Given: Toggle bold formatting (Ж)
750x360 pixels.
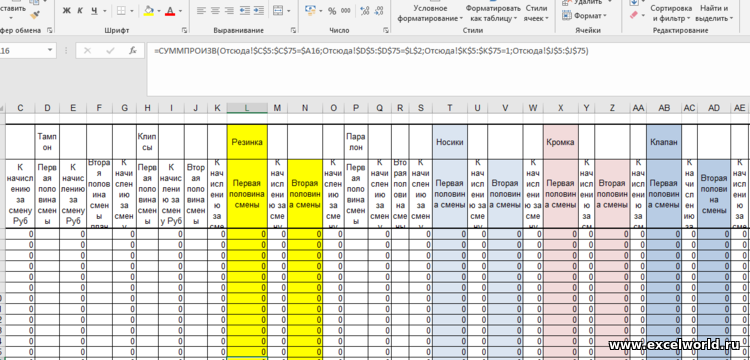Looking at the screenshot, I should [x=66, y=11].
